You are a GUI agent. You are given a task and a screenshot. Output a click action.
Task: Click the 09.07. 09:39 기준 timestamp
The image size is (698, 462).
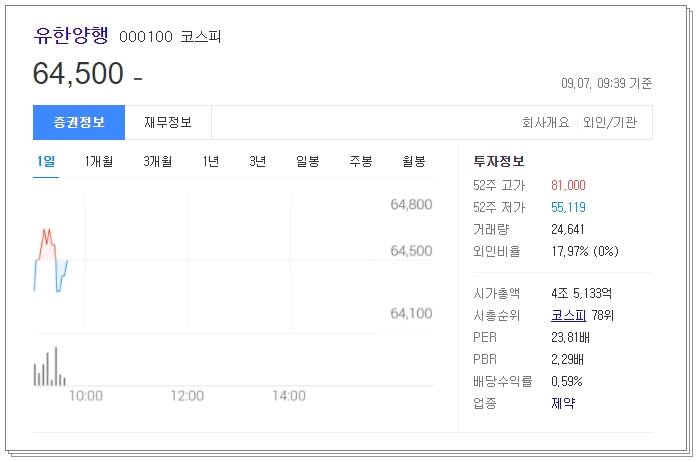[607, 83]
